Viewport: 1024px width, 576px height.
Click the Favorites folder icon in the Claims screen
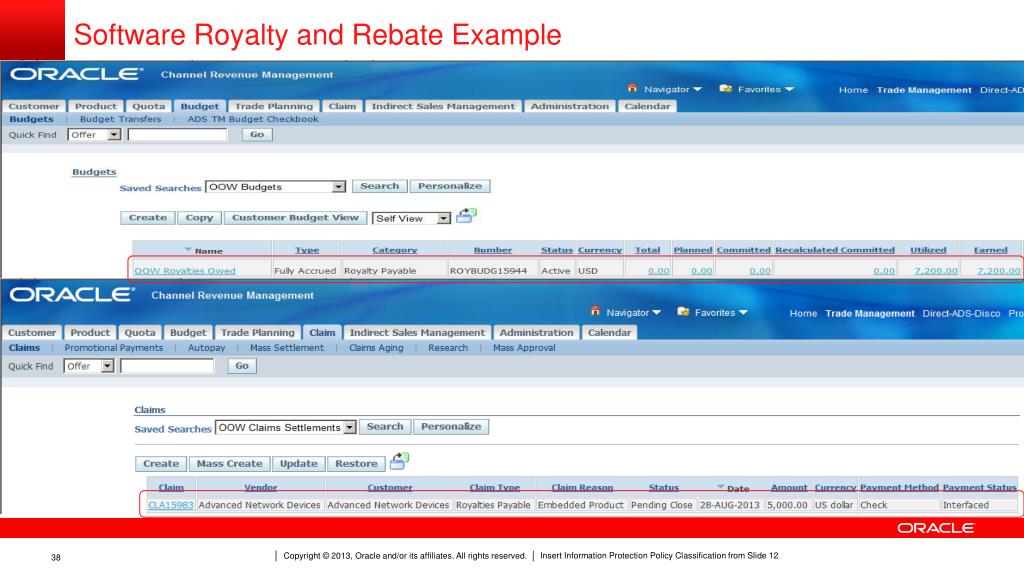(683, 312)
